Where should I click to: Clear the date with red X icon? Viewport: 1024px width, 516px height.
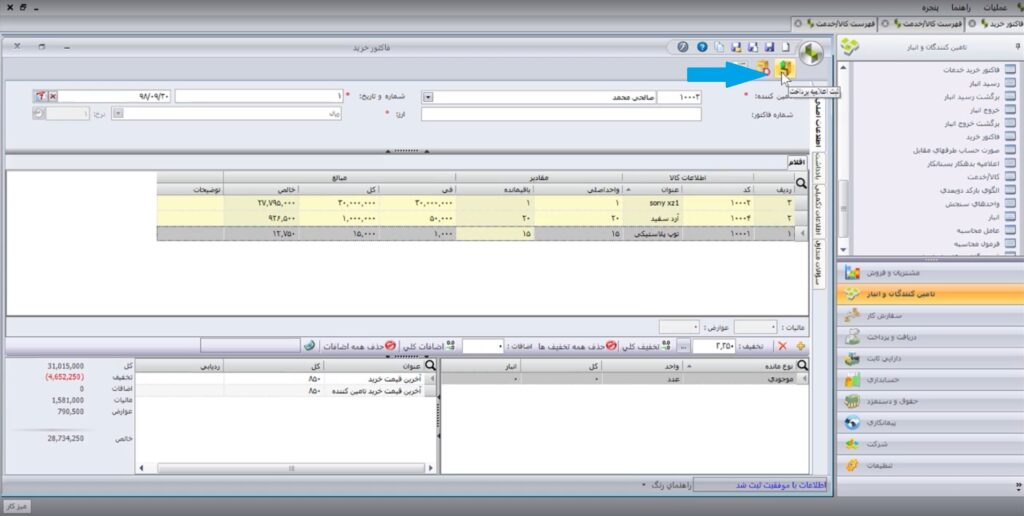tap(53, 96)
